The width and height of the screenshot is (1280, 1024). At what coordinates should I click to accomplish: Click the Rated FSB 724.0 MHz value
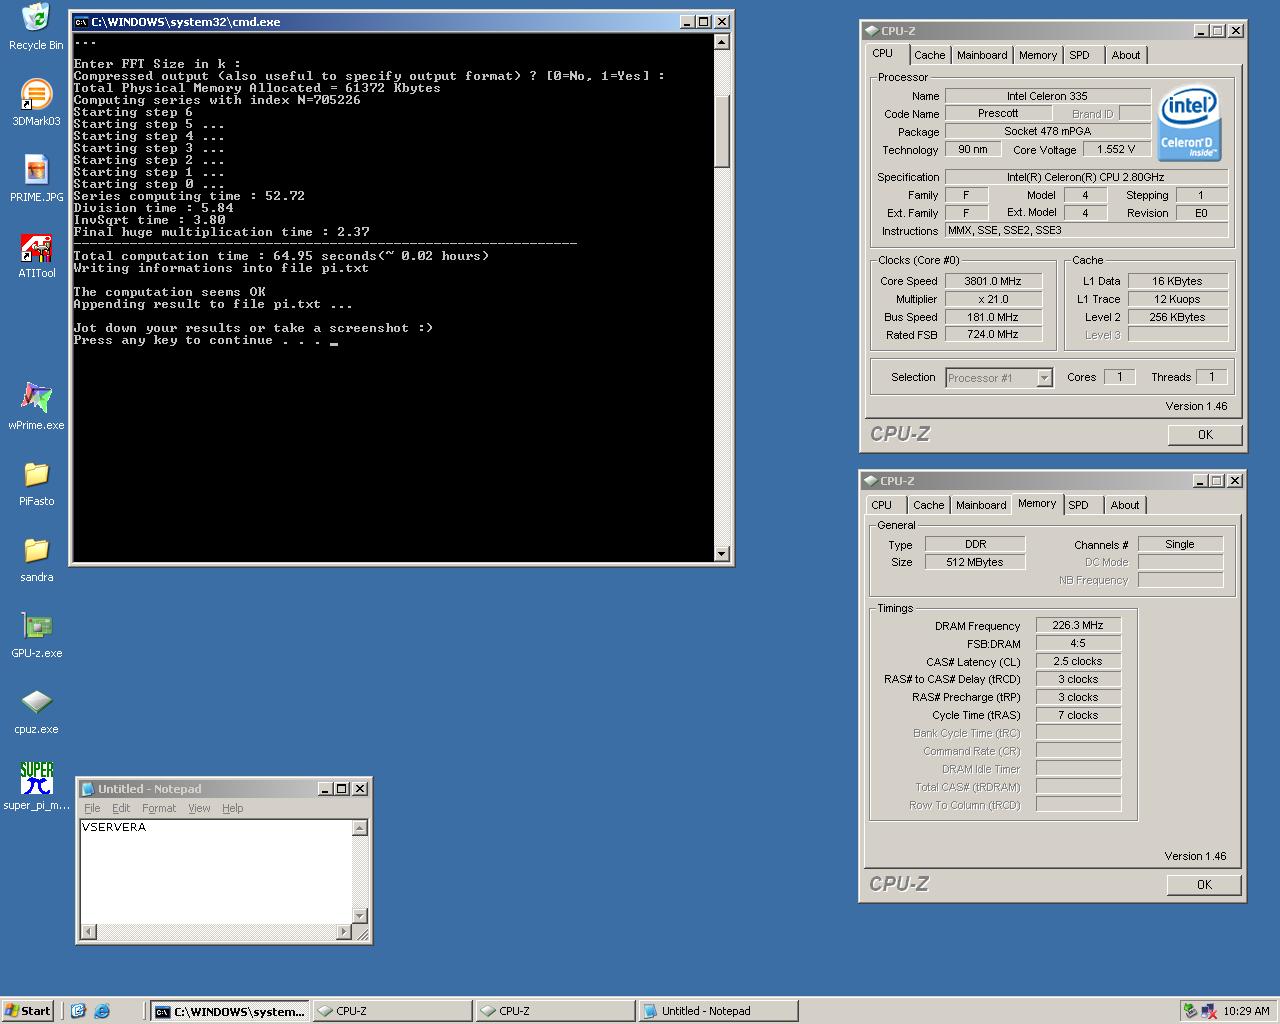(x=993, y=335)
